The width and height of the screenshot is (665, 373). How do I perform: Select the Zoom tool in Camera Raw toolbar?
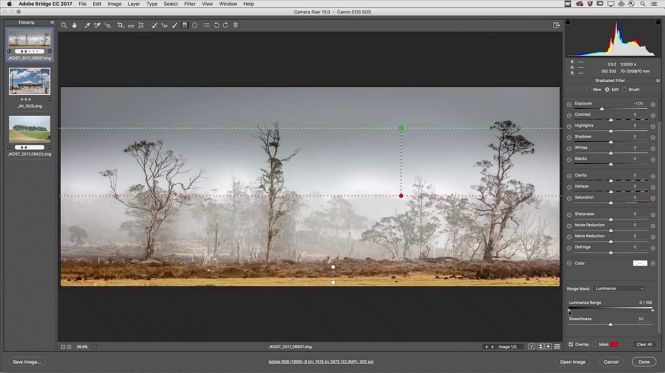pyautogui.click(x=64, y=25)
